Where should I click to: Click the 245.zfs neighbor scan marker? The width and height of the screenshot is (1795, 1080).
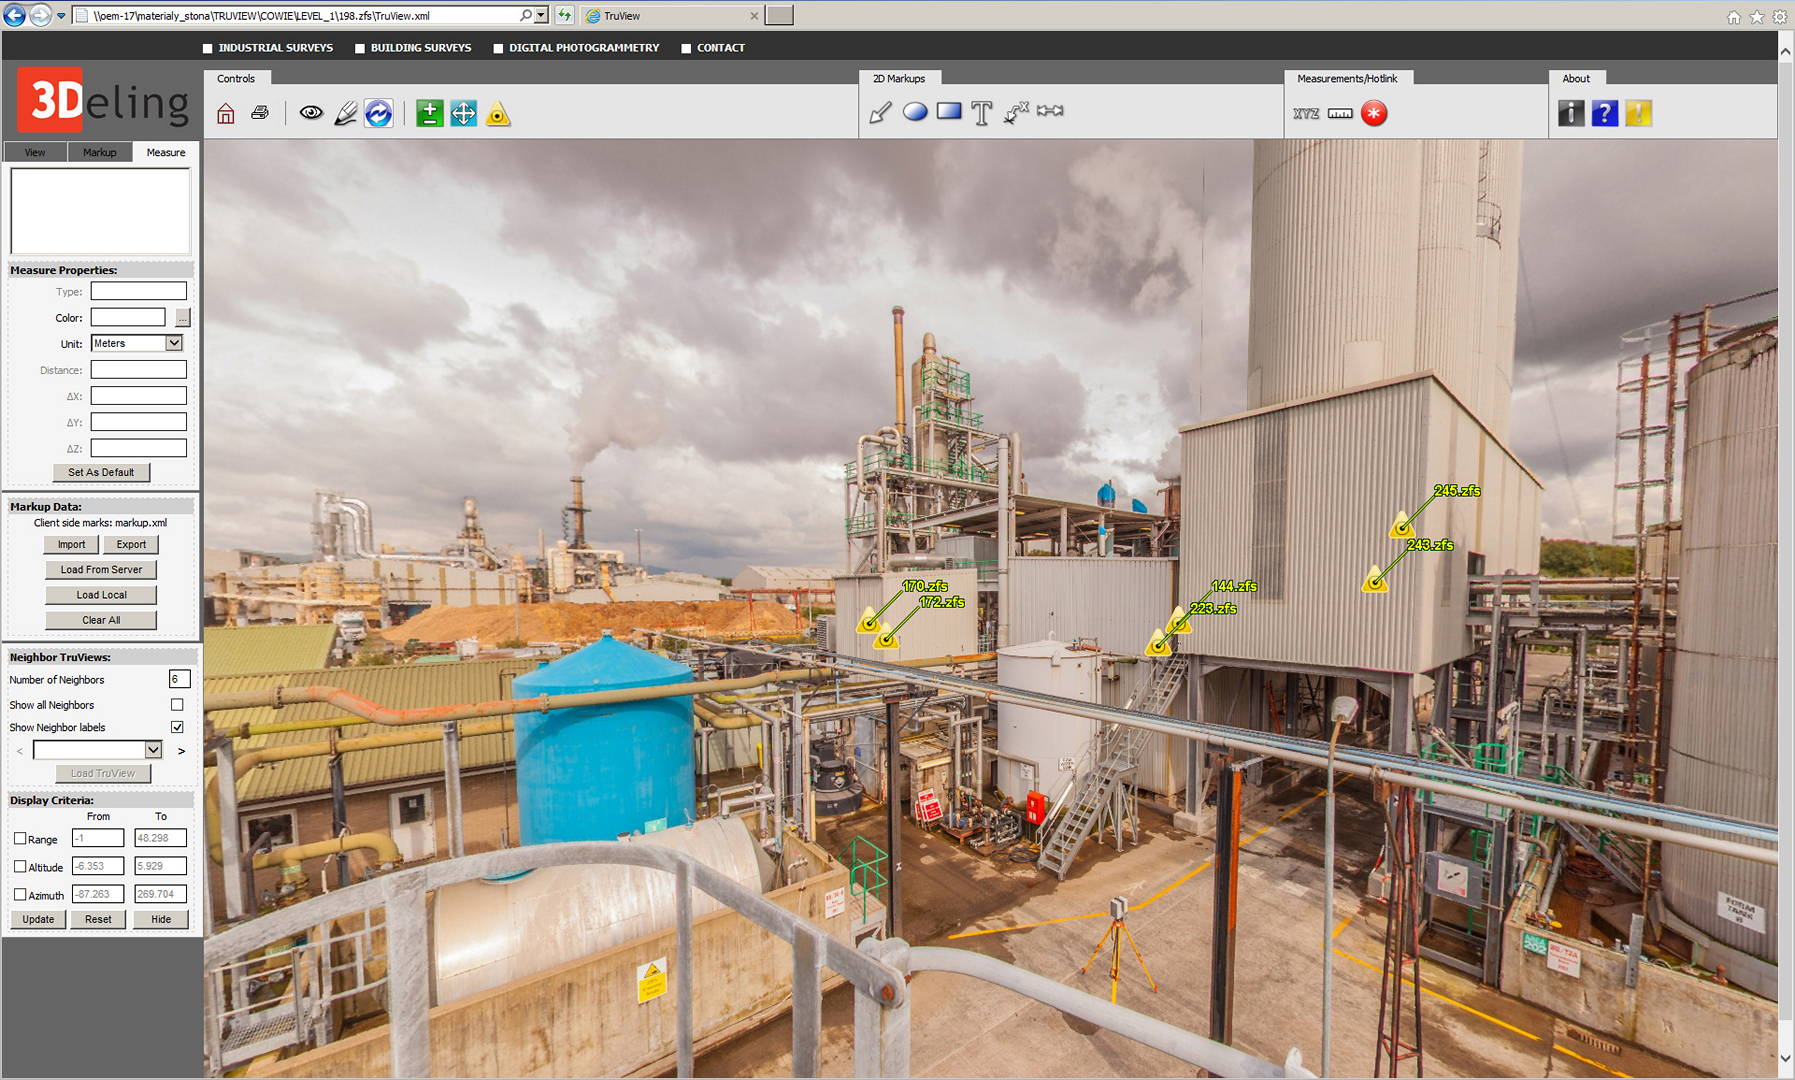1402,525
